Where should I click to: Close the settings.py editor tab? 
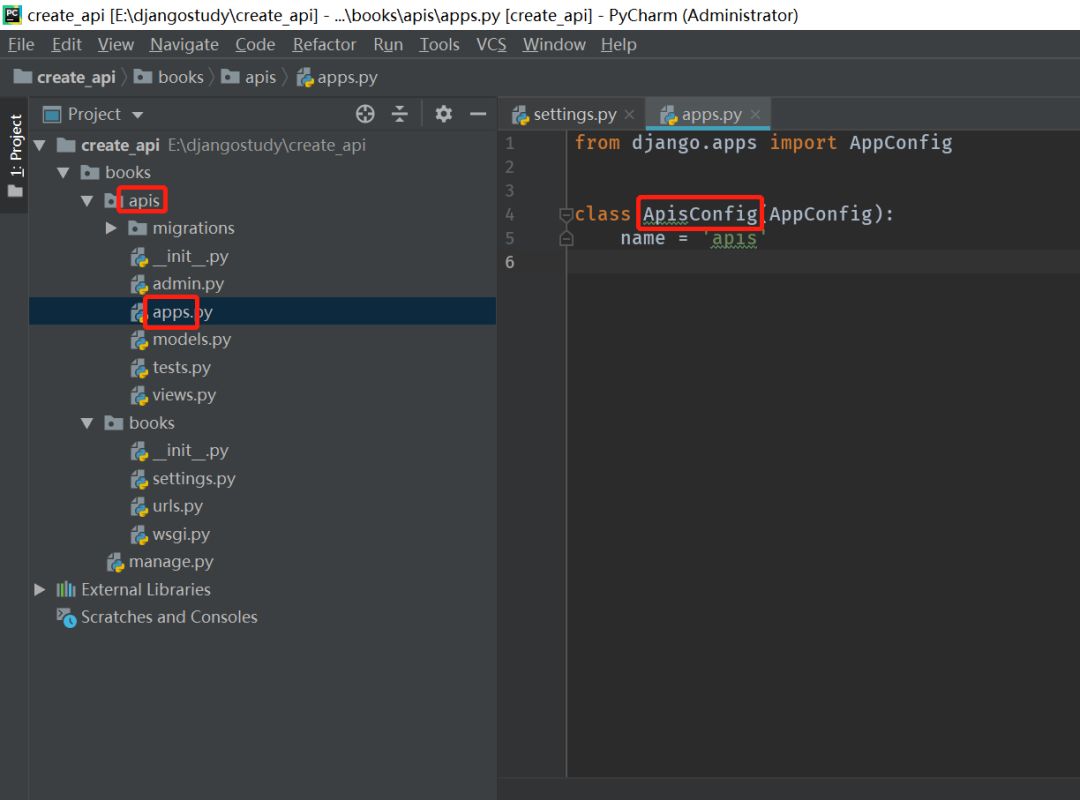click(630, 114)
